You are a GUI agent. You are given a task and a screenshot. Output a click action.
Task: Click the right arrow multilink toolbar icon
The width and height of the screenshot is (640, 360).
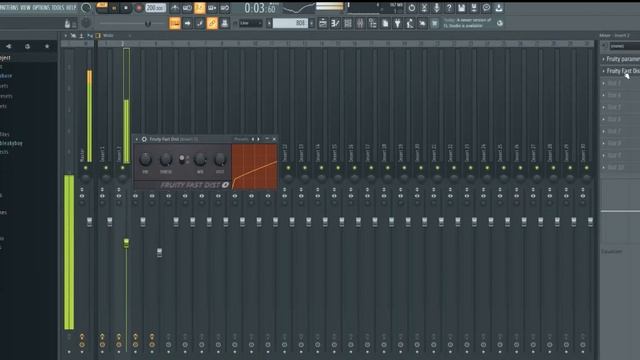pyautogui.click(x=187, y=23)
